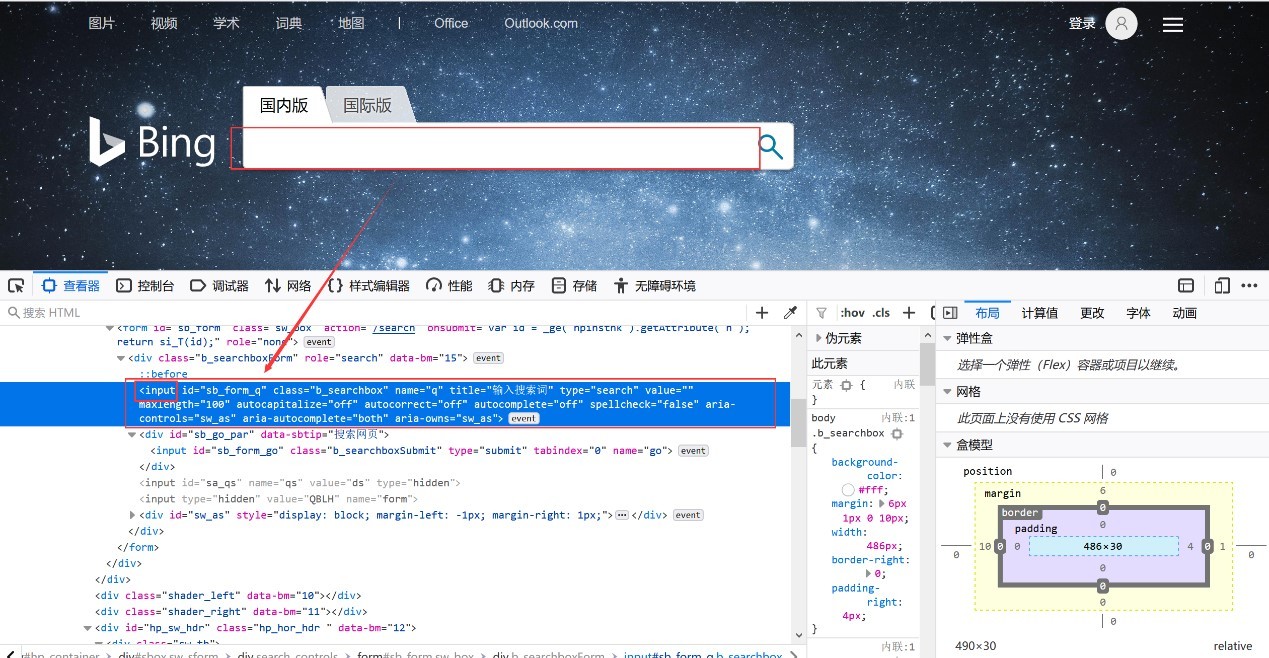Select the 查看器 inspector panel
The height and width of the screenshot is (658, 1269).
(x=70, y=285)
